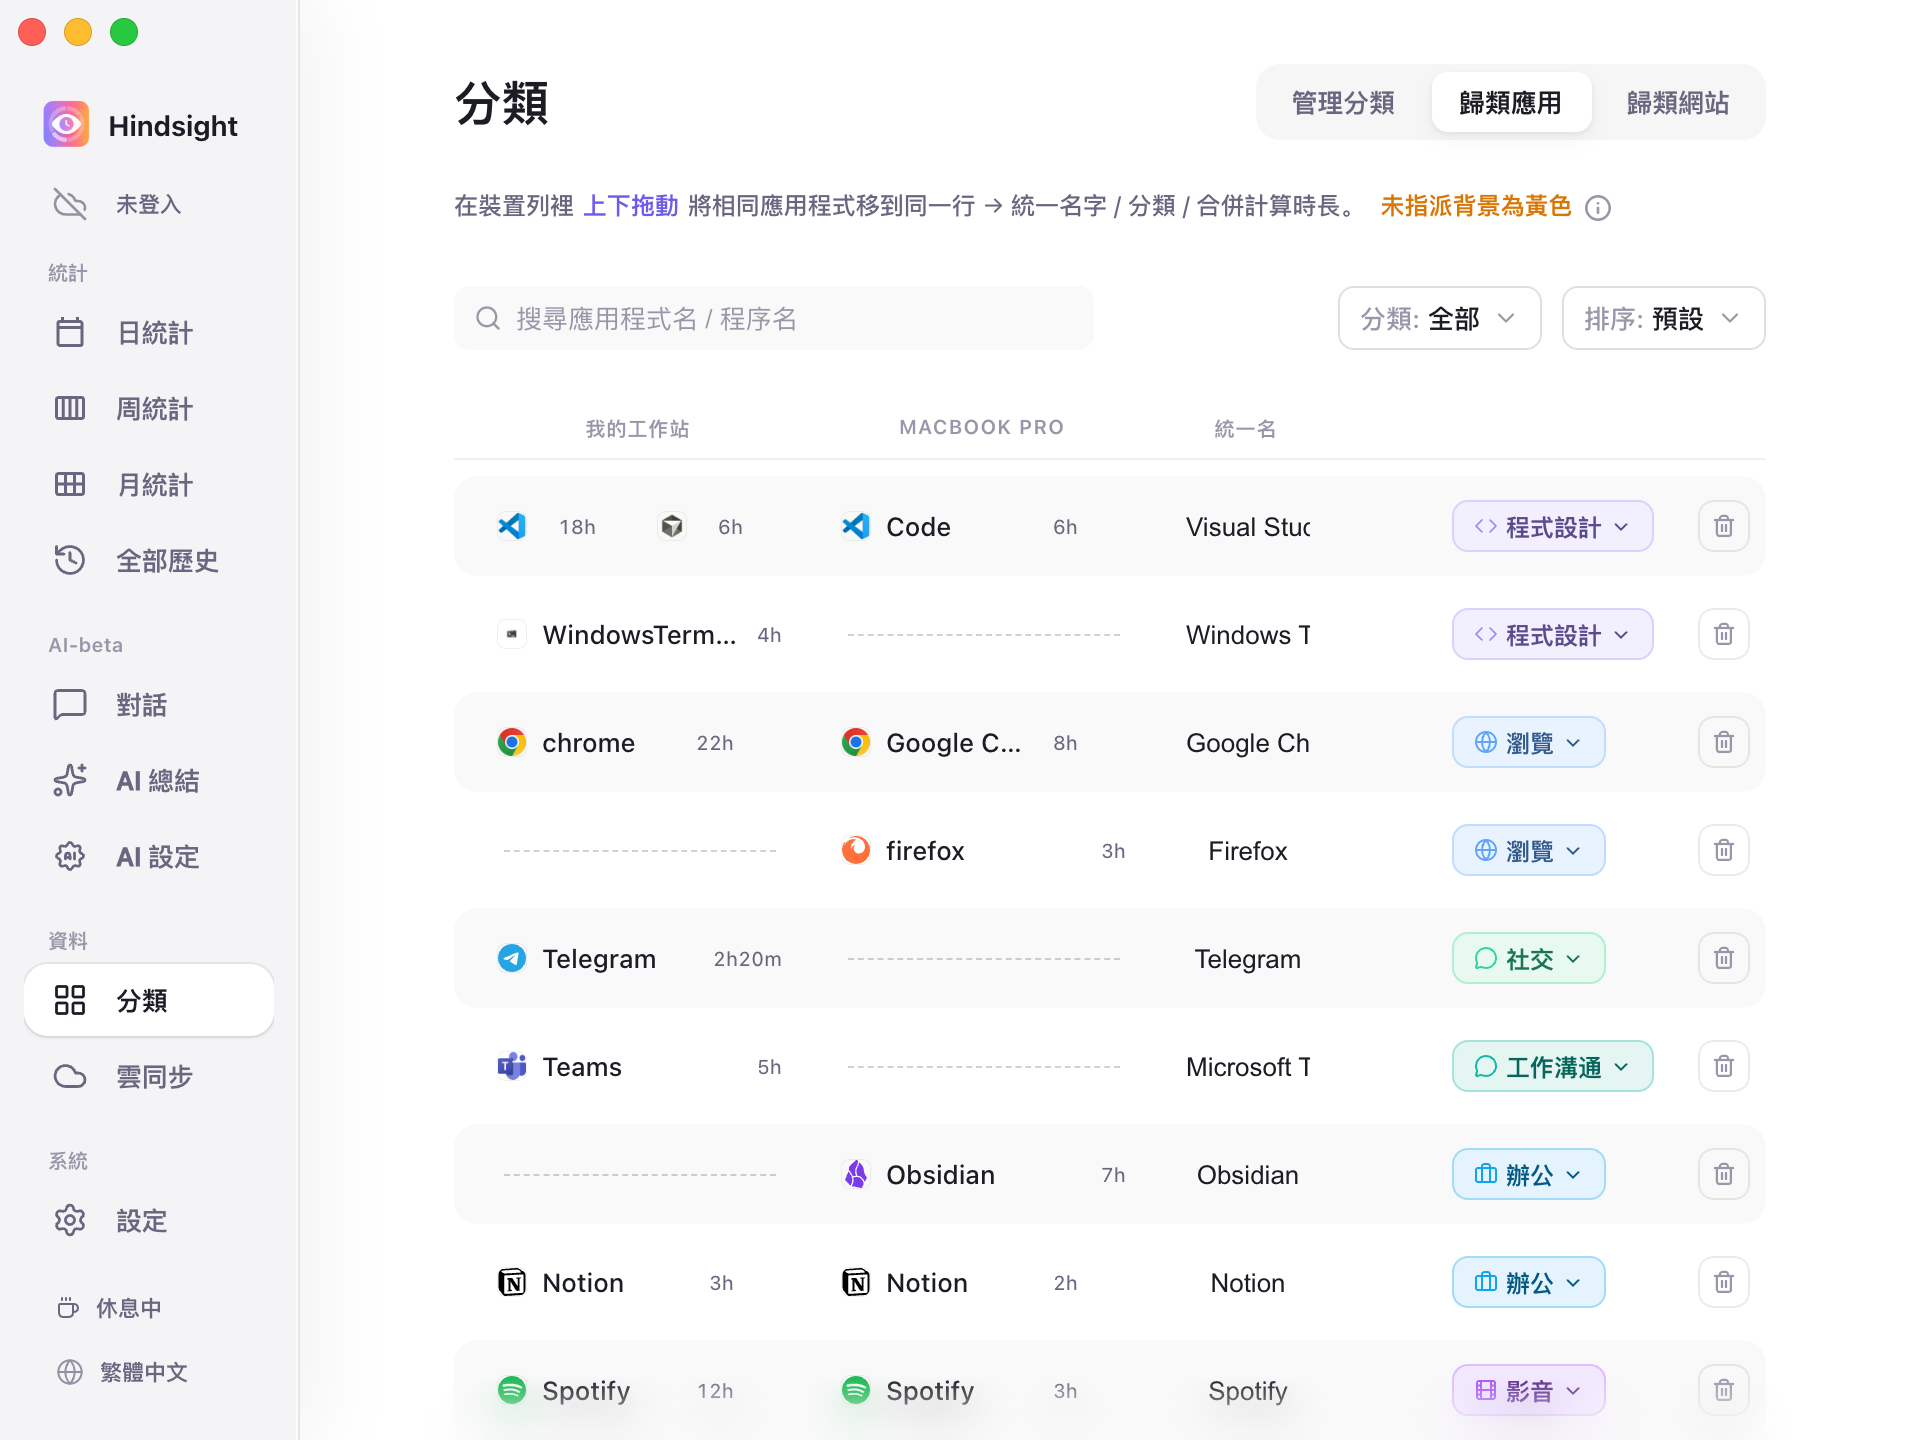This screenshot has height=1440, width=1920.
Task: Open Obsidian 辦公 category dropdown
Action: [1528, 1174]
